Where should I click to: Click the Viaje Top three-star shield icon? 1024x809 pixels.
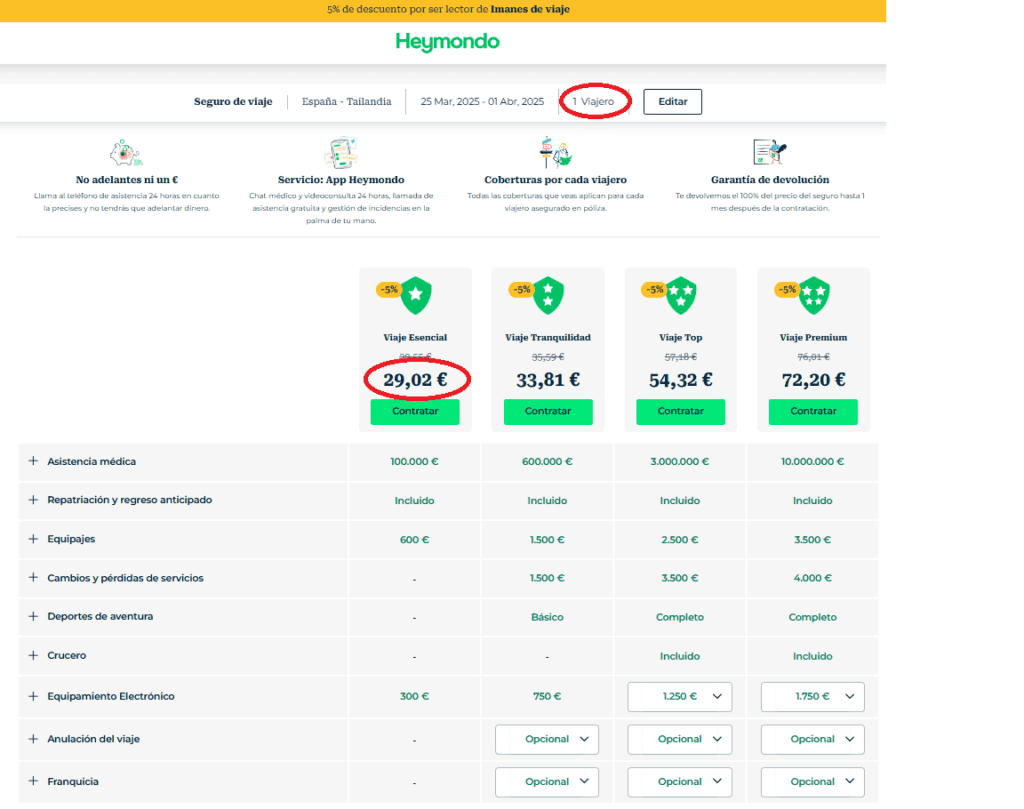(681, 295)
